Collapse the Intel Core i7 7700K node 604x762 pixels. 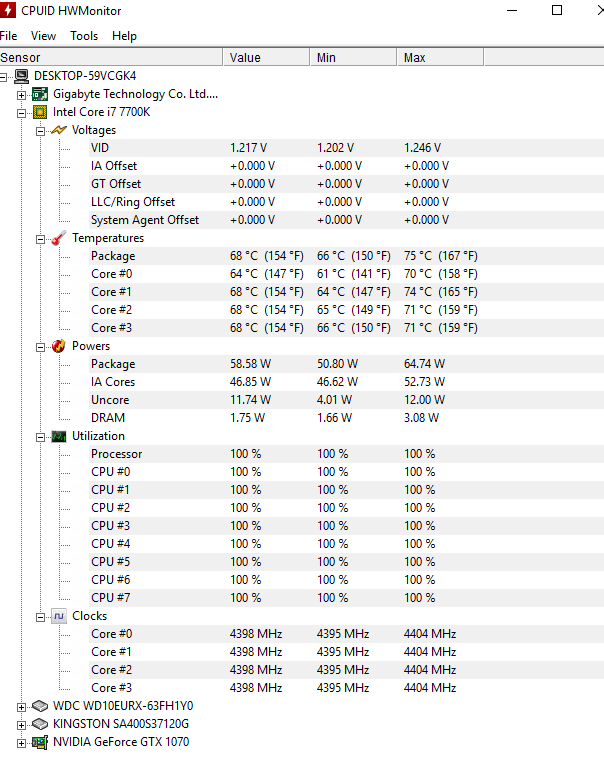click(21, 113)
